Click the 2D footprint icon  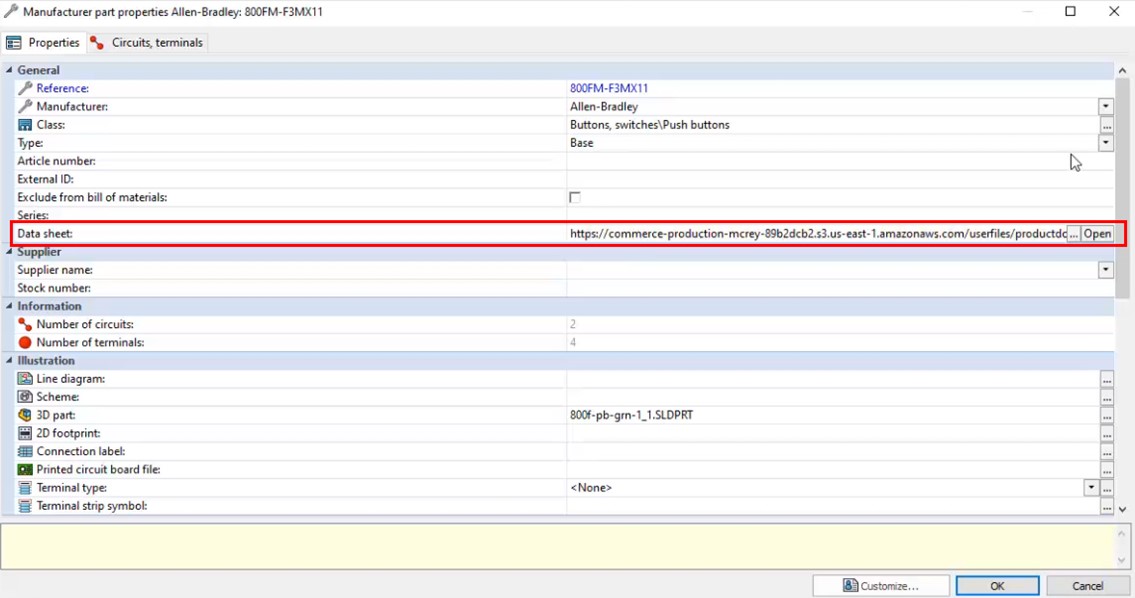coord(25,433)
